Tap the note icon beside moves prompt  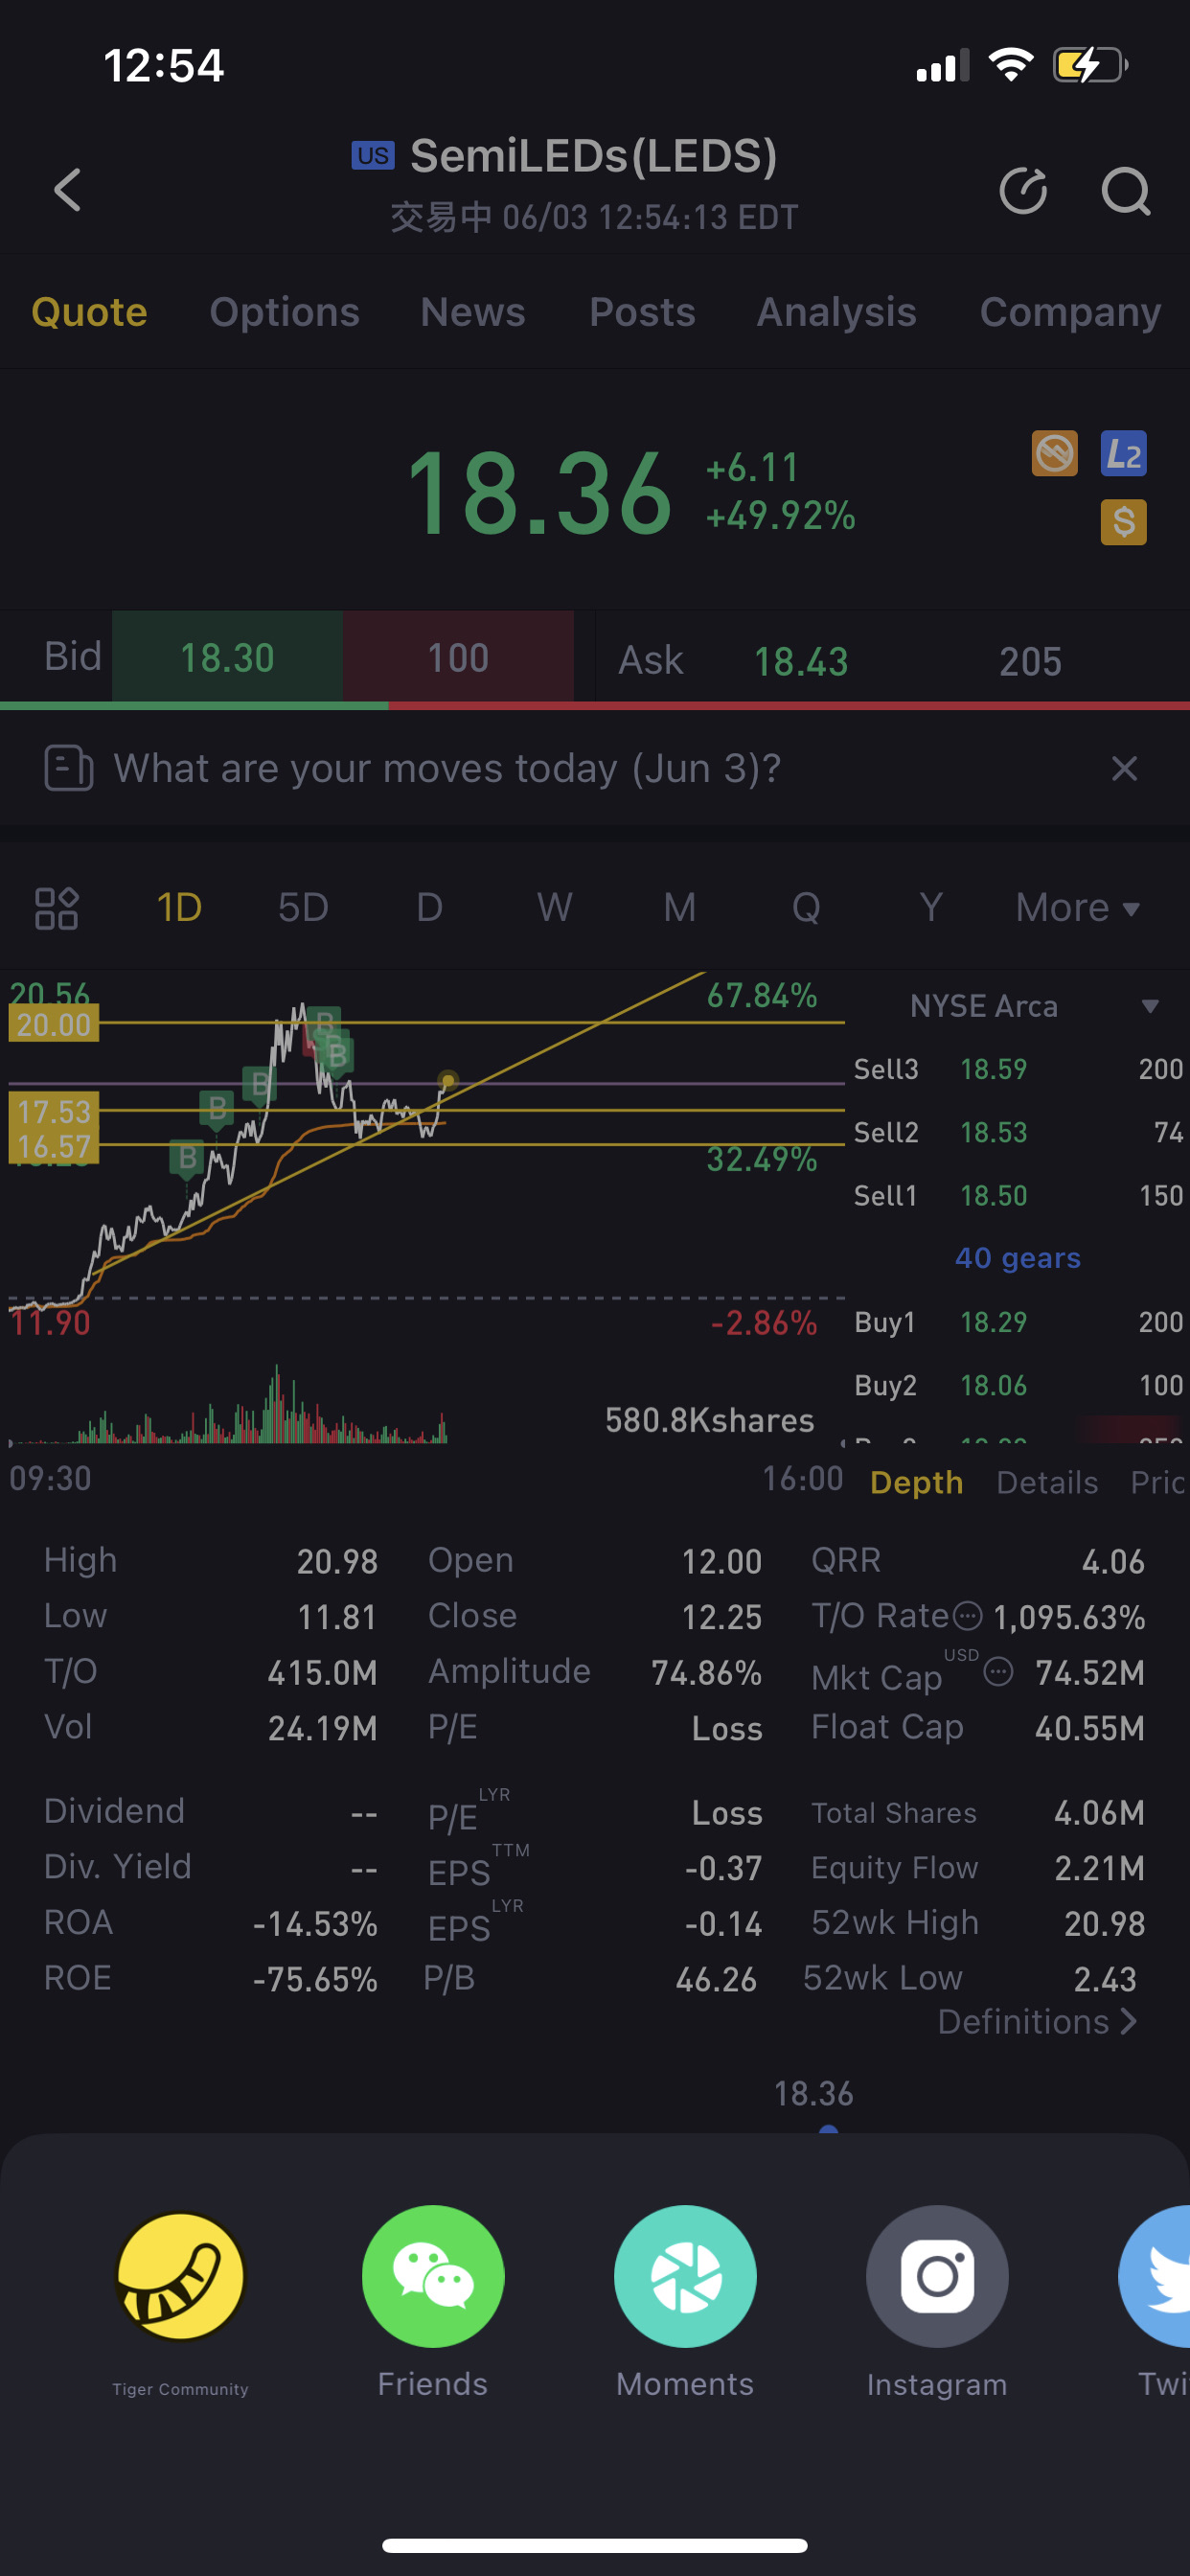pyautogui.click(x=69, y=768)
